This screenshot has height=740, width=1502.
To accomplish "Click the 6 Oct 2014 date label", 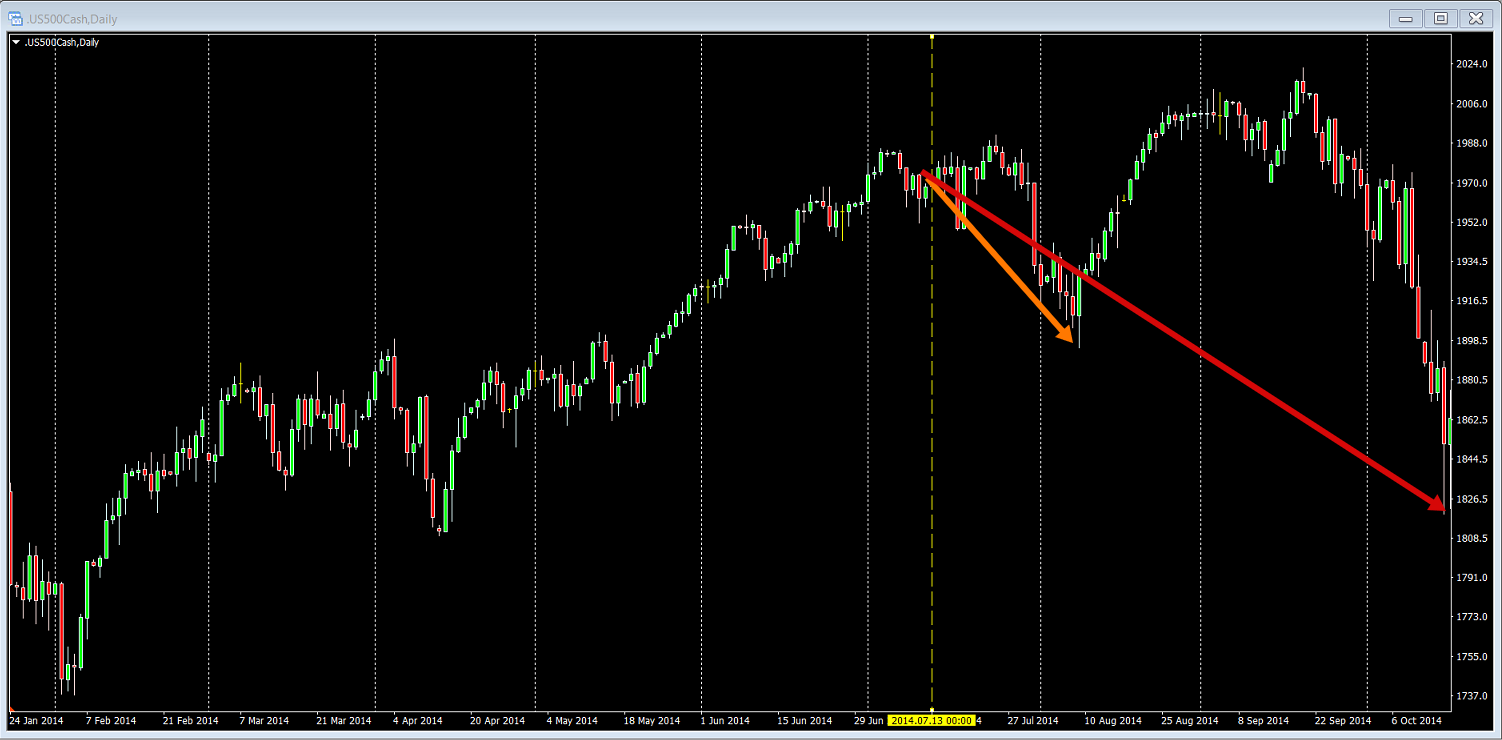I will (1417, 720).
